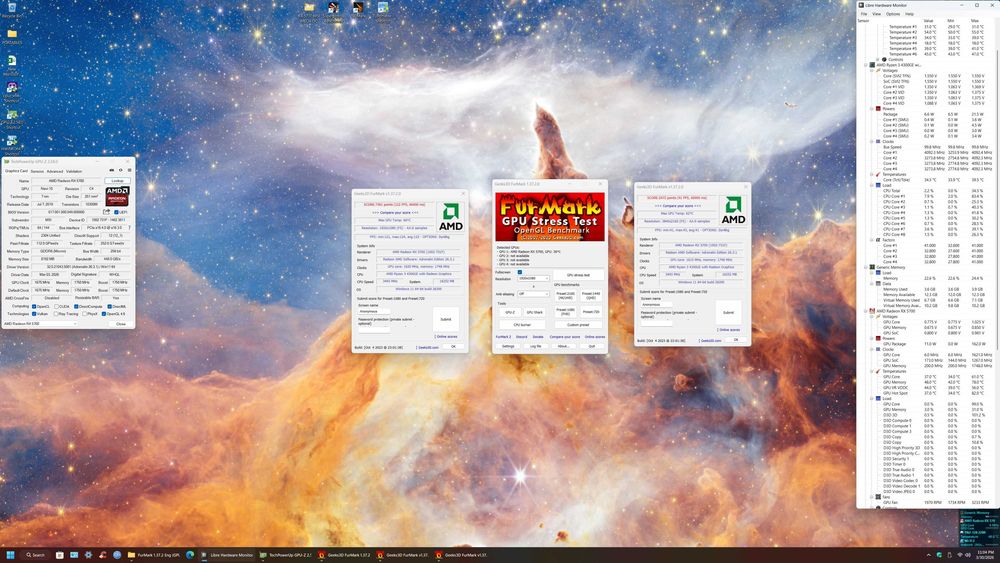The image size is (1000, 563).
Task: Open the FurMark 2 link
Action: coord(503,337)
